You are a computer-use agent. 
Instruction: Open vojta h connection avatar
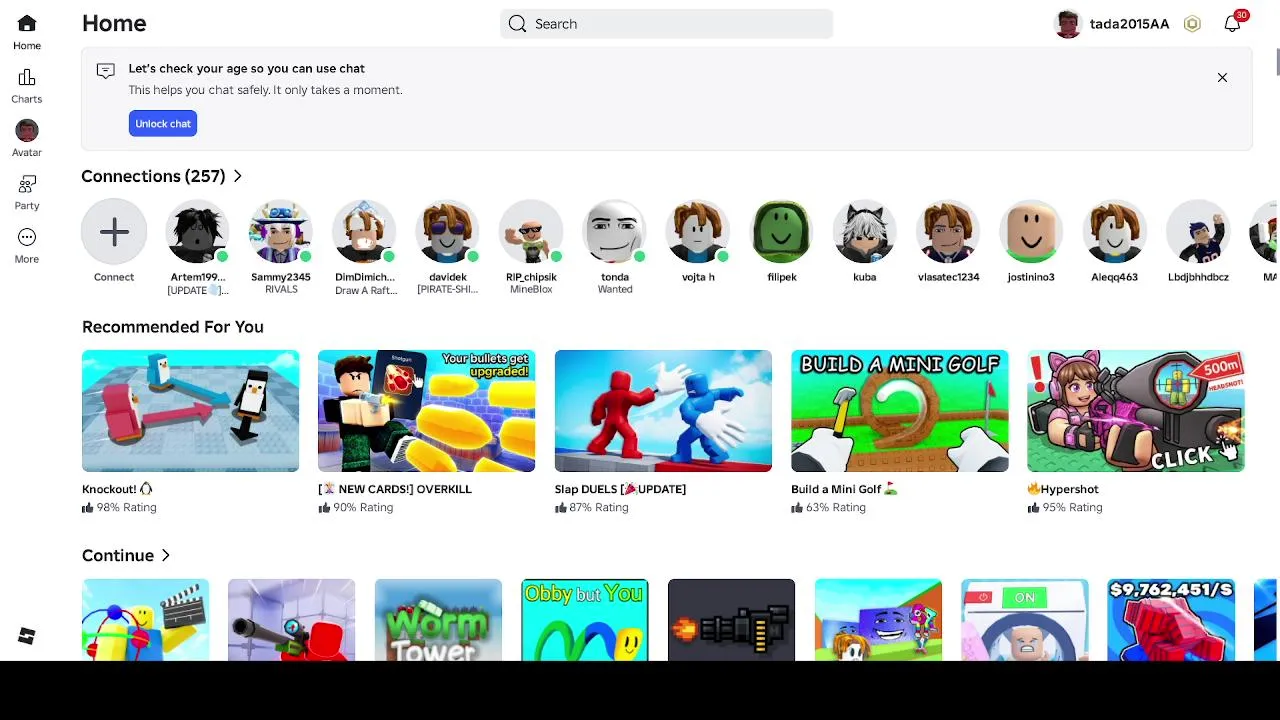[698, 232]
